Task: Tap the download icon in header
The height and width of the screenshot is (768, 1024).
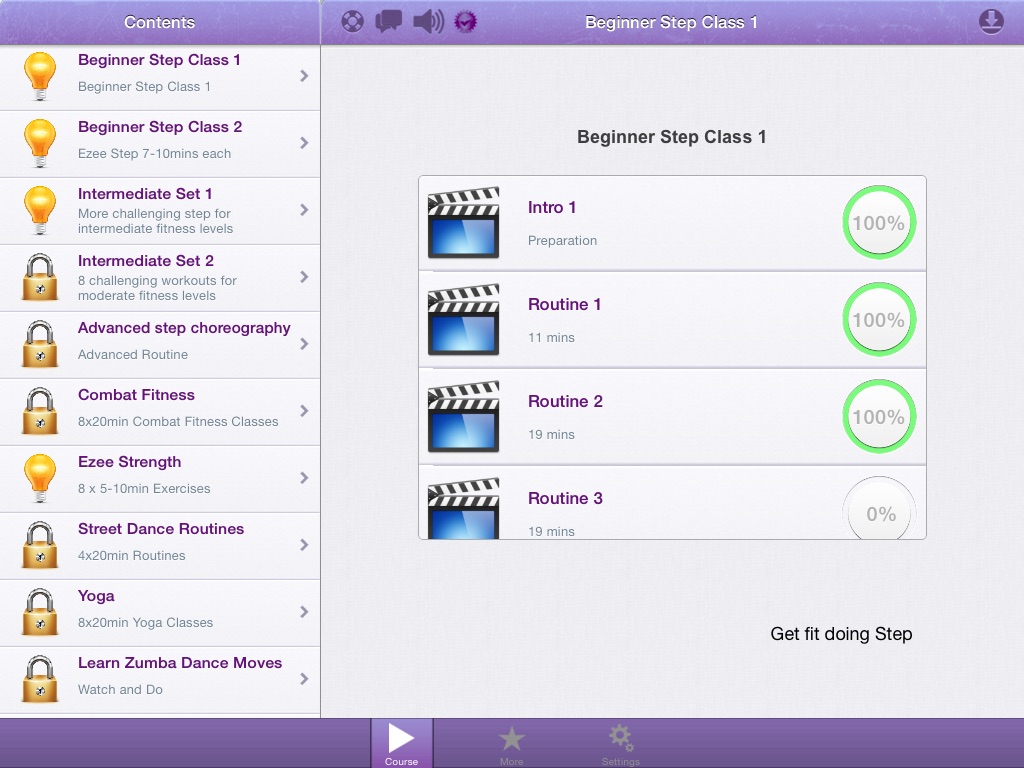Action: pos(991,22)
